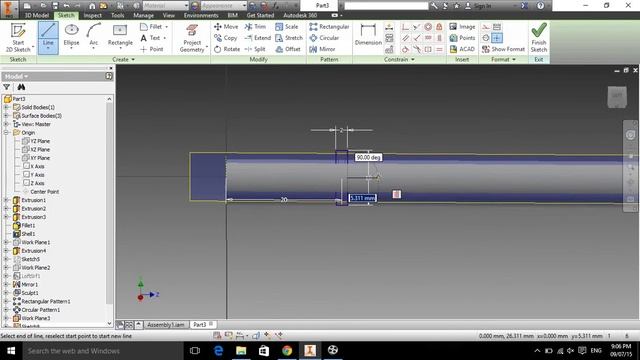The width and height of the screenshot is (640, 360).
Task: Open File Explorer from taskbar
Action: [x=241, y=351]
